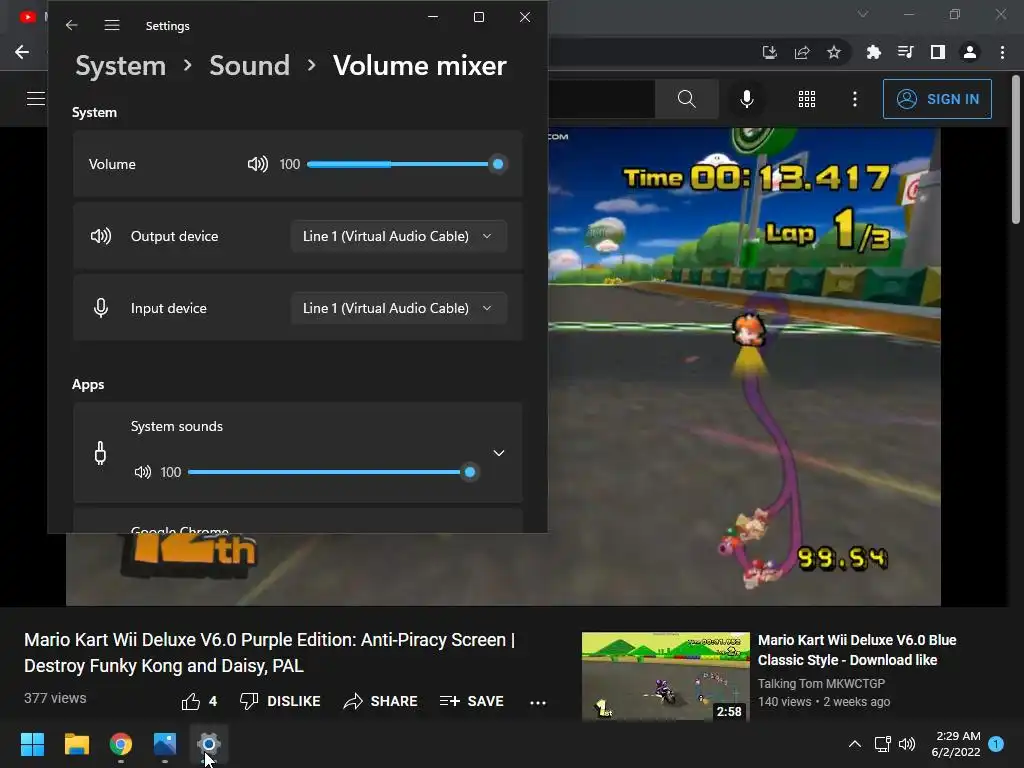Click the Settings gear in taskbar
The image size is (1024, 768).
[x=209, y=744]
